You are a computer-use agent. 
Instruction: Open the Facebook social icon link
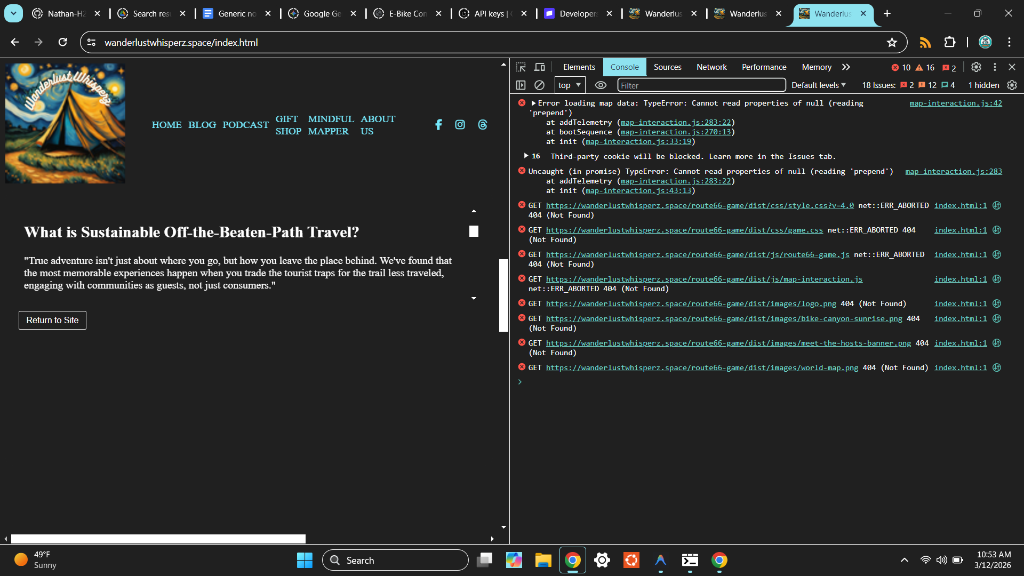438,124
